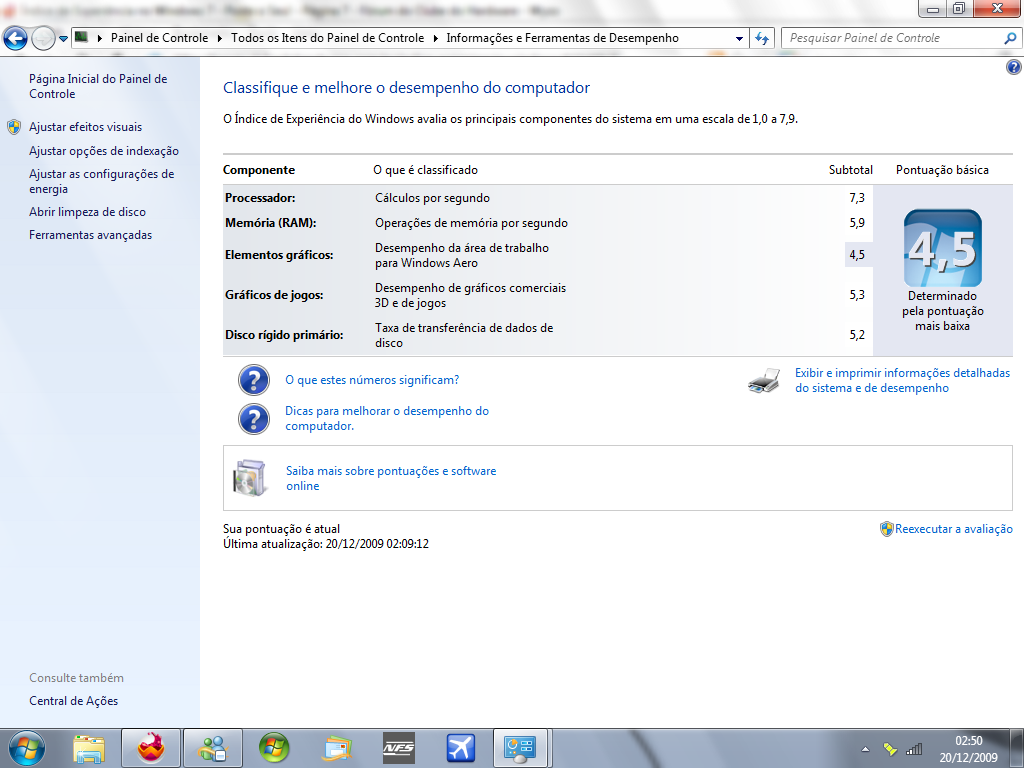Click the Control Panel icon in address bar

(x=82, y=37)
